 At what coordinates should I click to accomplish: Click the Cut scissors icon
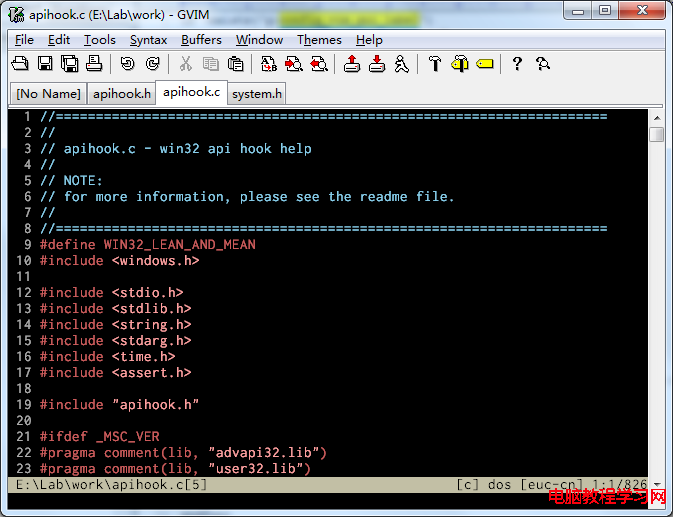[185, 64]
